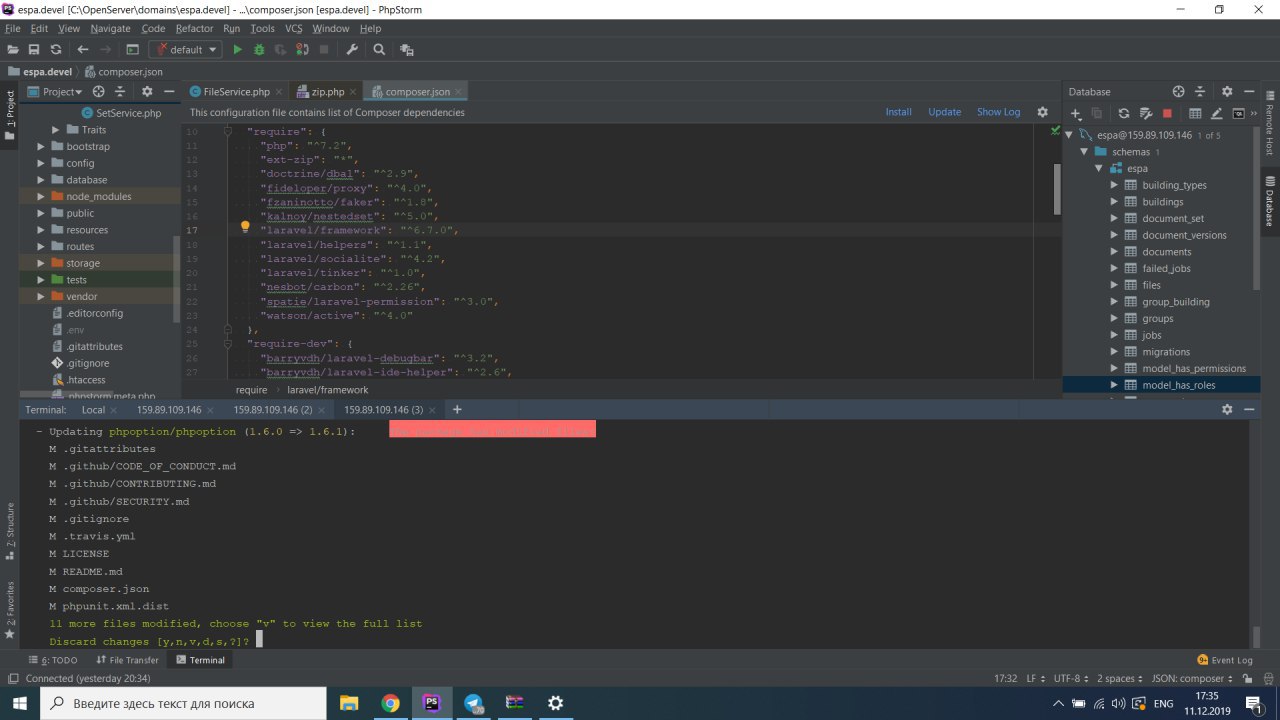The width and height of the screenshot is (1280, 720).
Task: Switch to the zip.php tab
Action: pyautogui.click(x=327, y=92)
